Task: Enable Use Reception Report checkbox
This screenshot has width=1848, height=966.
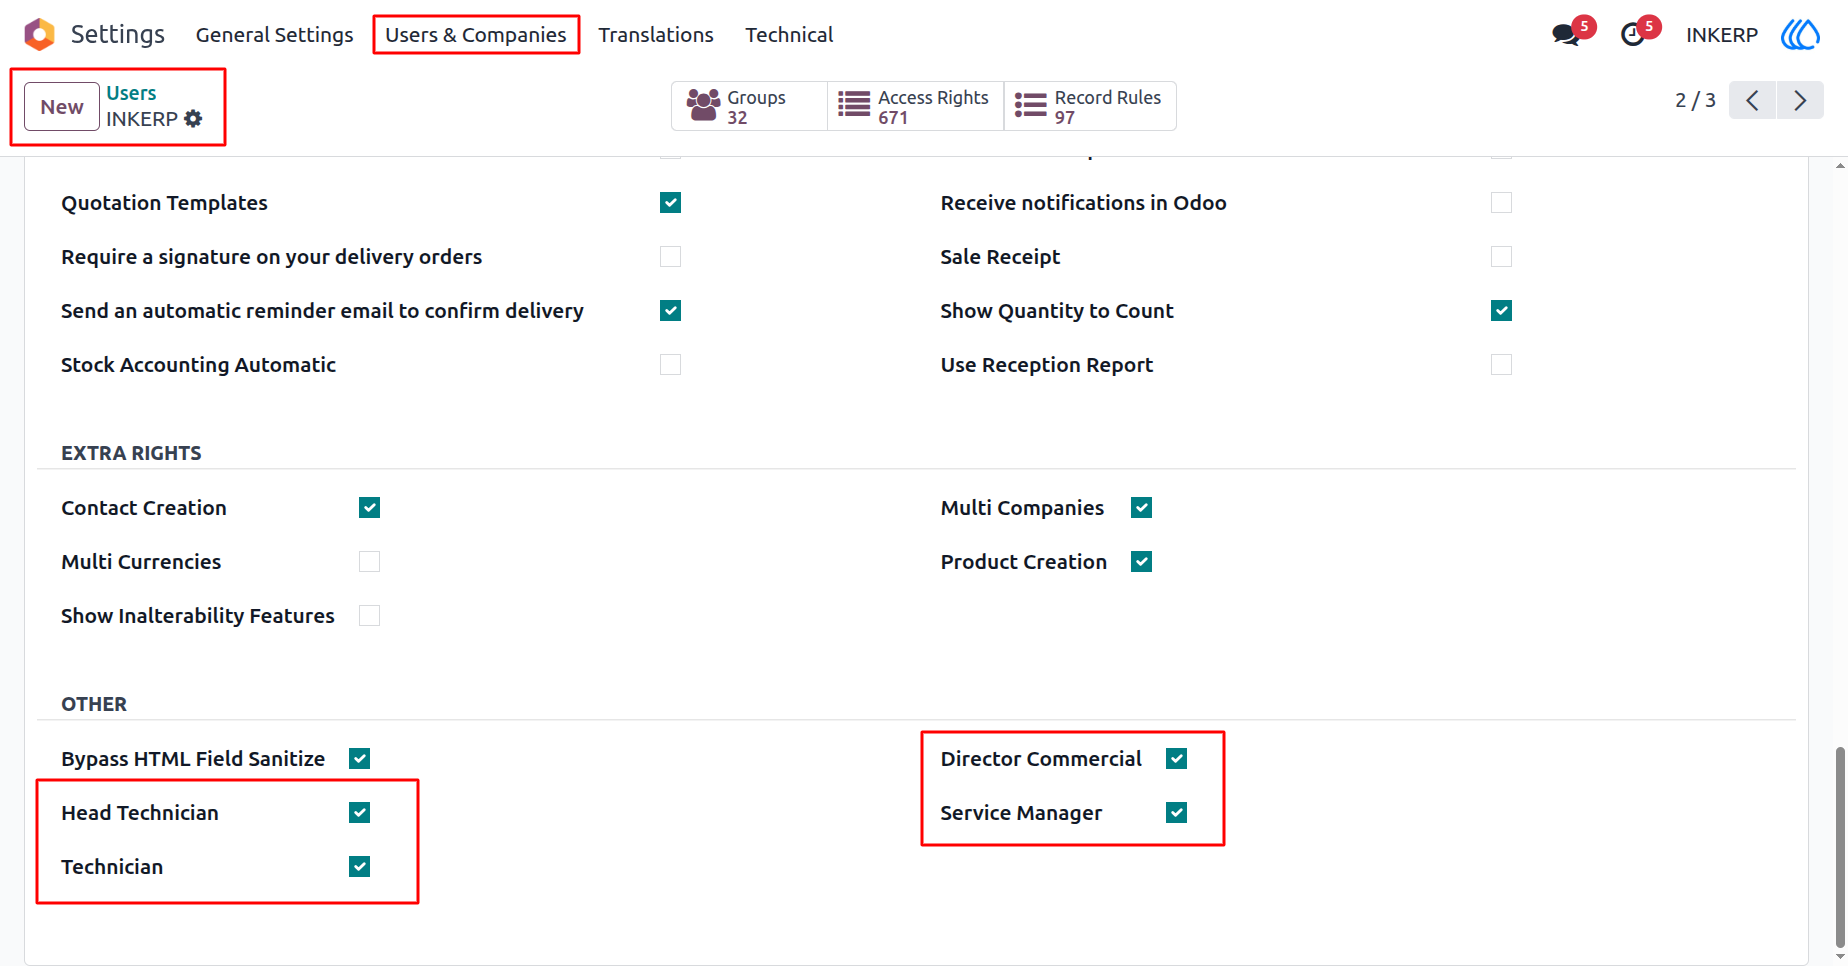Action: pos(1501,365)
